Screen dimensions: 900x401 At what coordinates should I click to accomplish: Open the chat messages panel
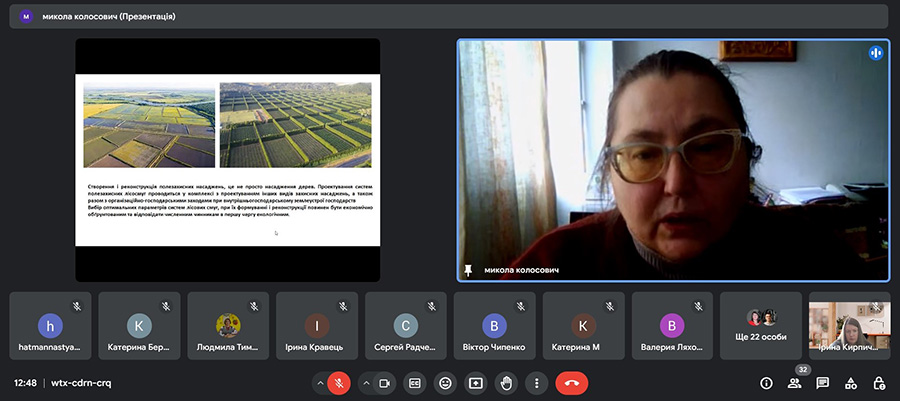tap(823, 382)
